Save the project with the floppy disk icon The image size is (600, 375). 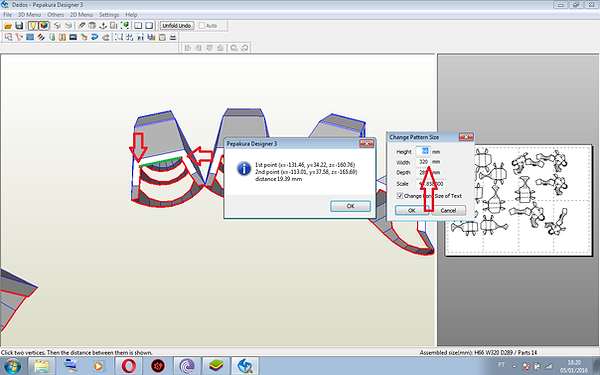(19, 26)
